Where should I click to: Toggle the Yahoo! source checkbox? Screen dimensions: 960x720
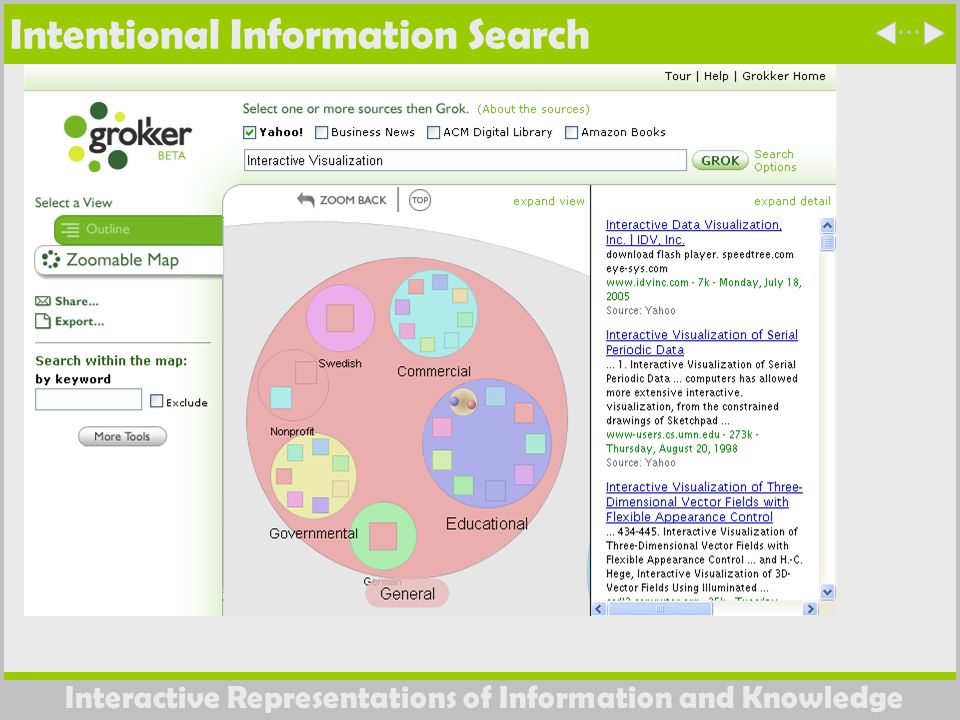(x=249, y=132)
